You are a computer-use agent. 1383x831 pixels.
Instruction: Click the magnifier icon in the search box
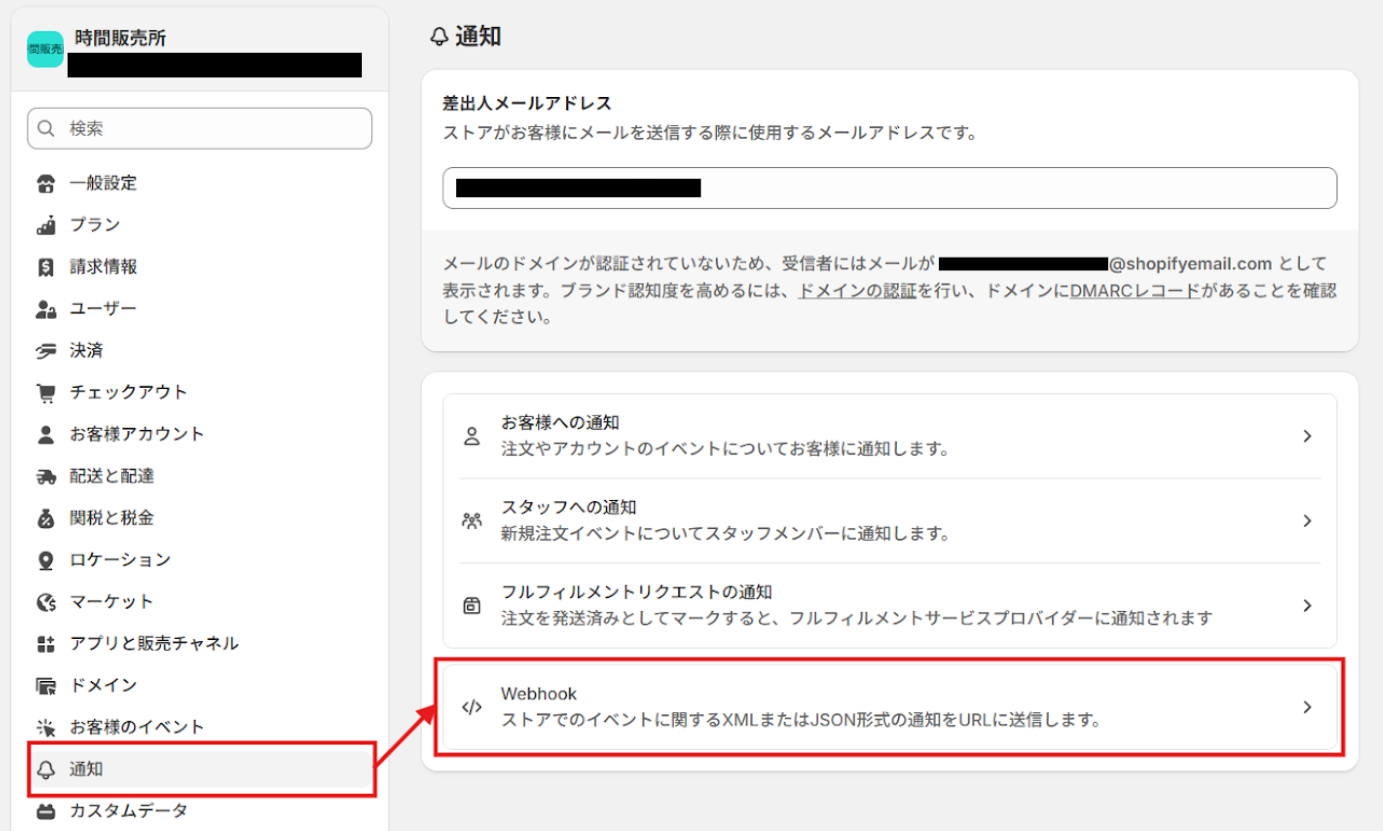point(45,128)
